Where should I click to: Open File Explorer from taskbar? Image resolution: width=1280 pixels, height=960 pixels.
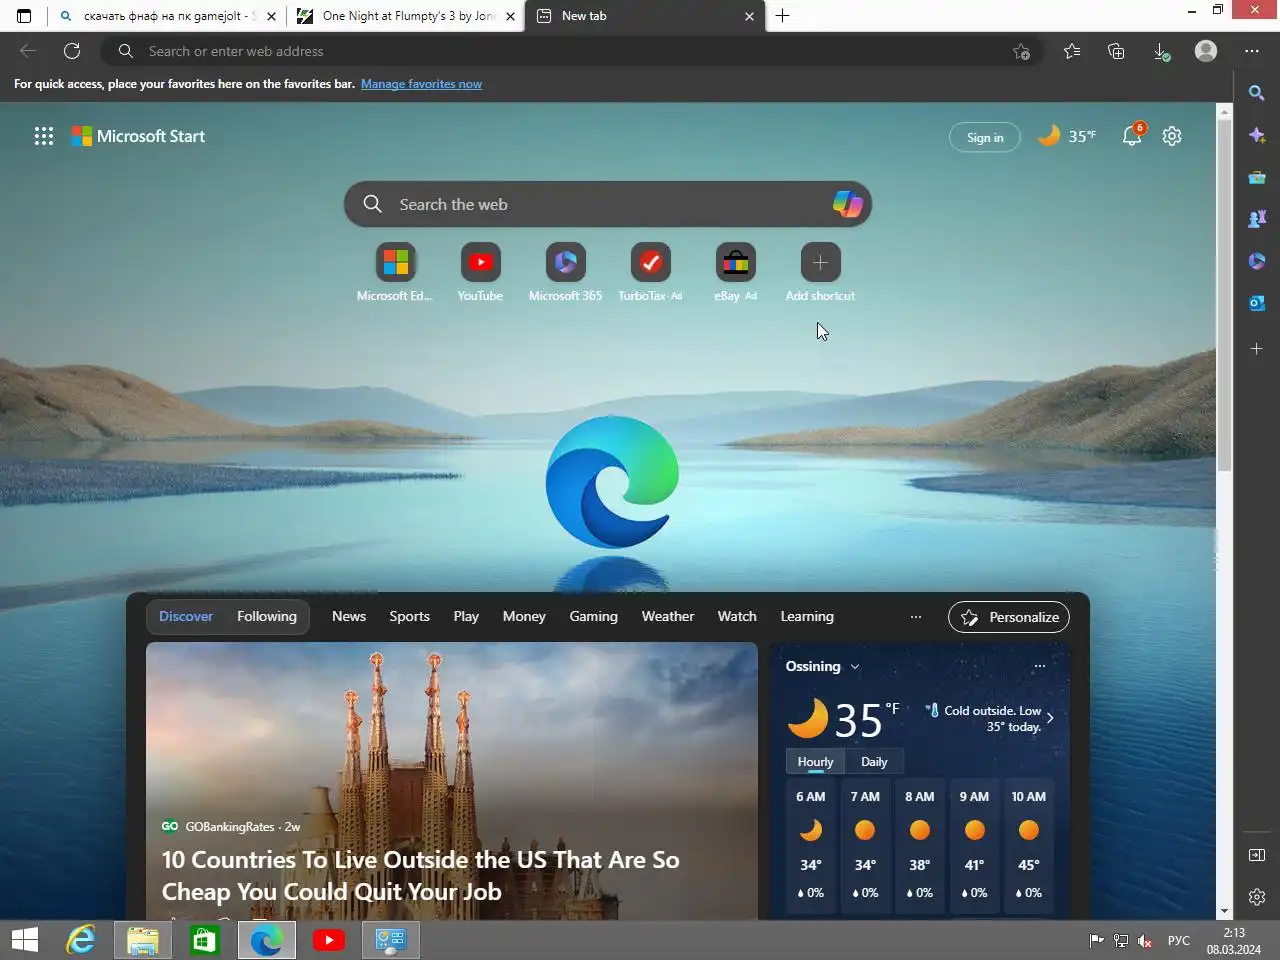[x=142, y=940]
